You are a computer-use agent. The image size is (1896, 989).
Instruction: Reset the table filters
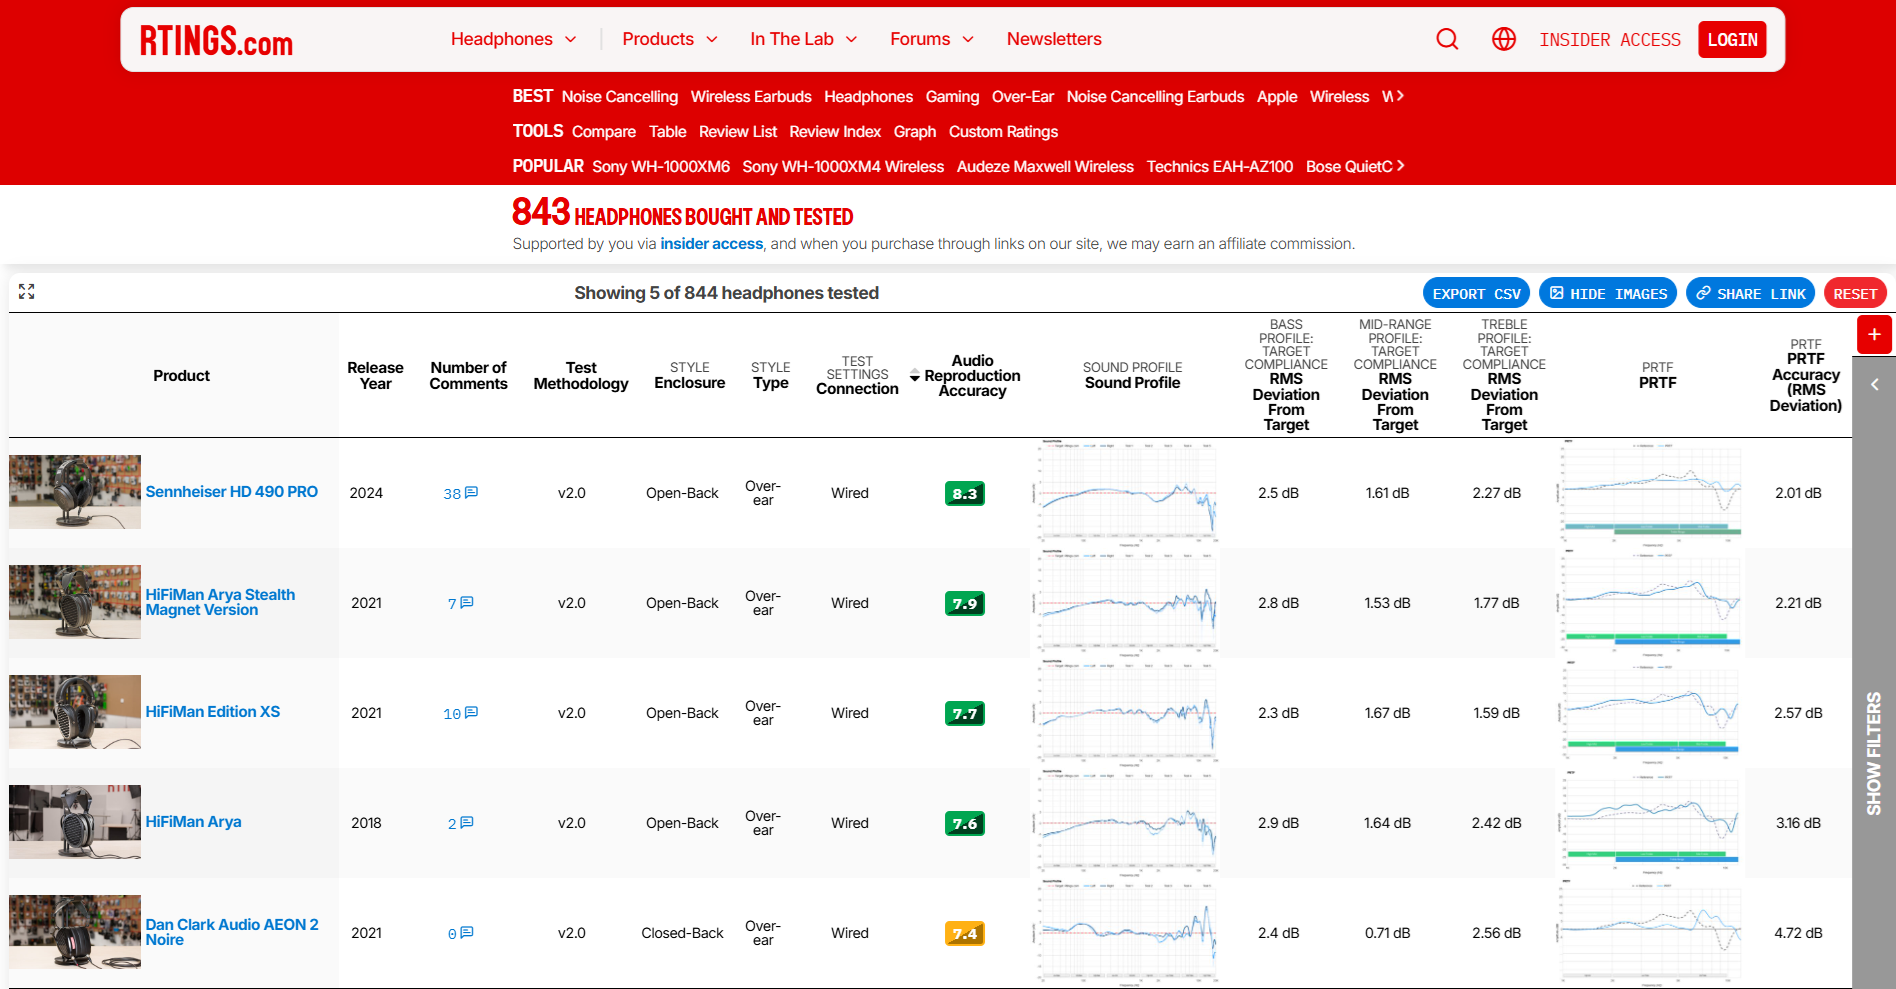coord(1855,293)
